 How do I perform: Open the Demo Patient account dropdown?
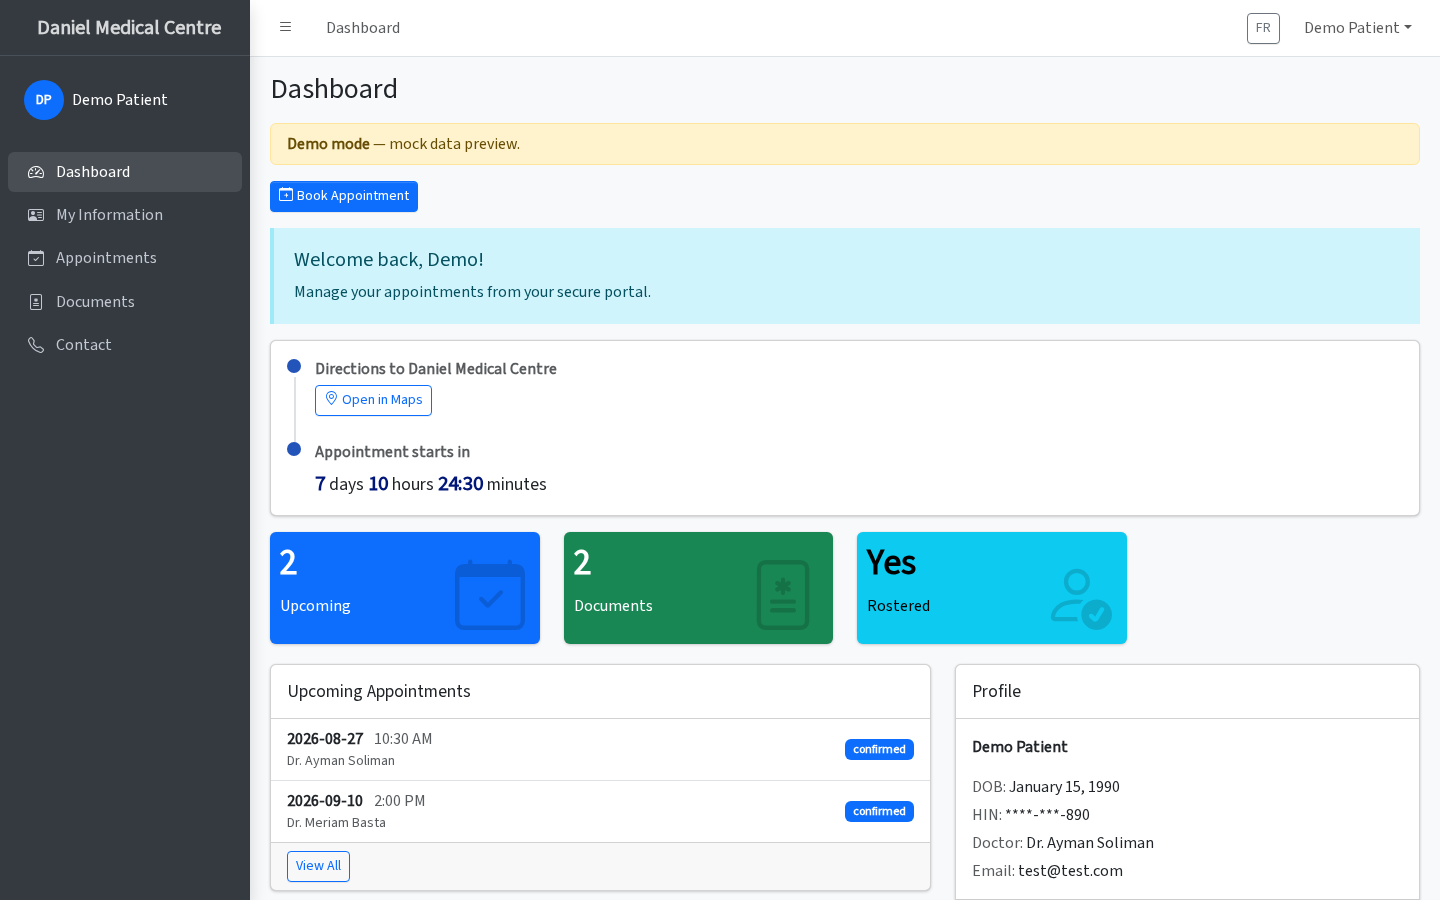tap(1358, 28)
